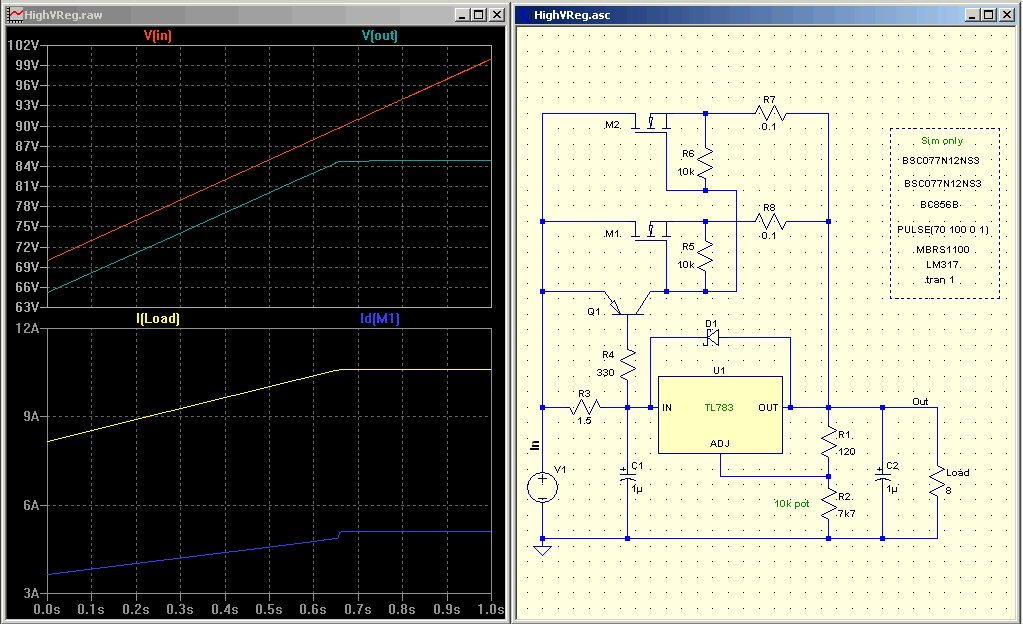Click the 12A axis label

27,328
